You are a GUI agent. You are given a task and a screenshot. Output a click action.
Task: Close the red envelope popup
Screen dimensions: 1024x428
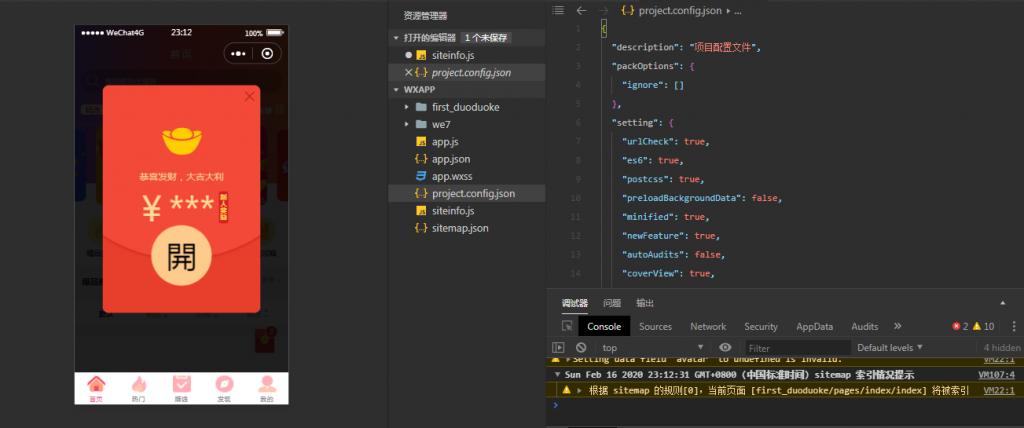point(249,97)
